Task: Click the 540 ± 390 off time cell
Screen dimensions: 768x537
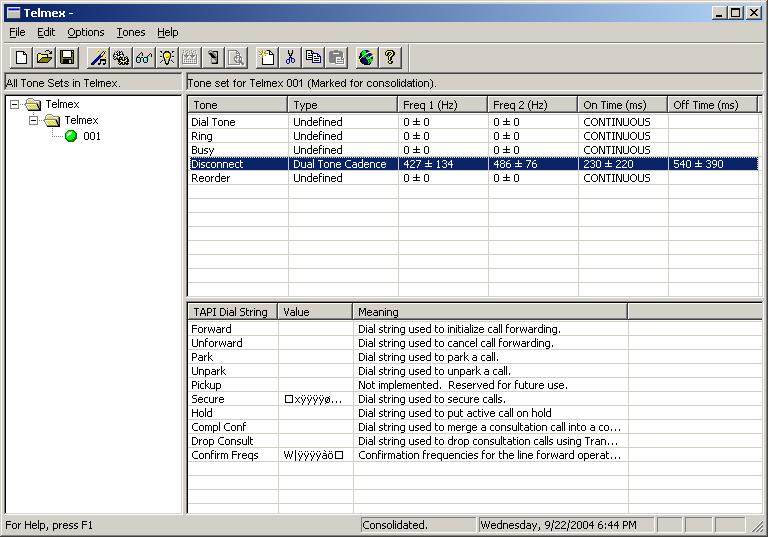Action: pyautogui.click(x=714, y=164)
